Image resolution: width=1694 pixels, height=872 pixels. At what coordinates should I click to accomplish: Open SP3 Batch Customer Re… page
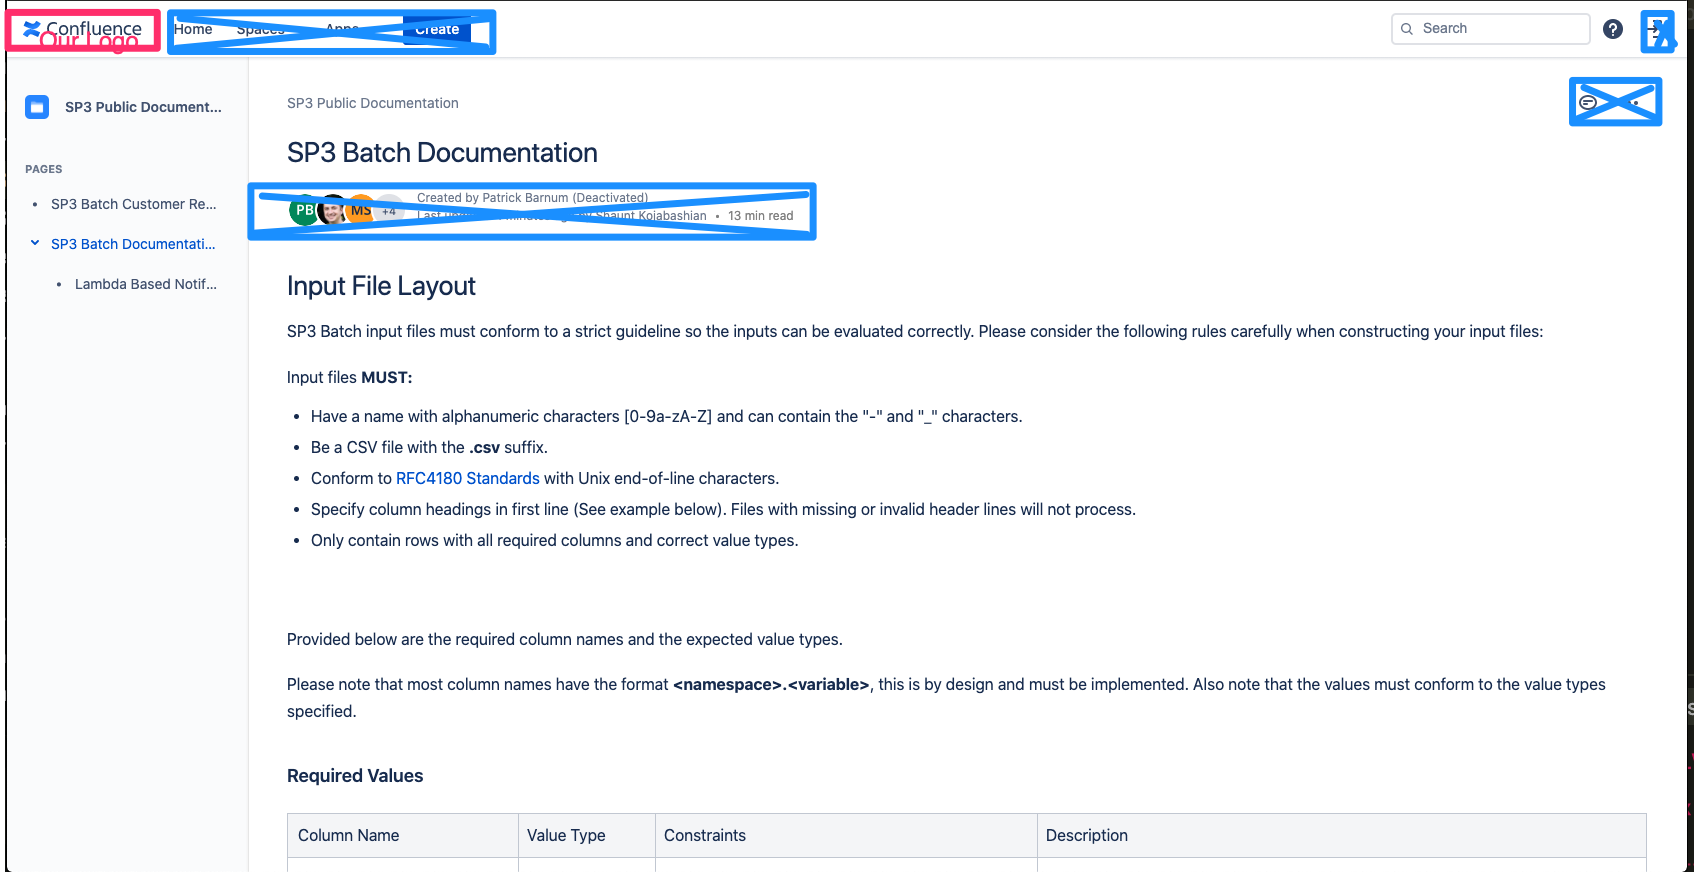(134, 204)
